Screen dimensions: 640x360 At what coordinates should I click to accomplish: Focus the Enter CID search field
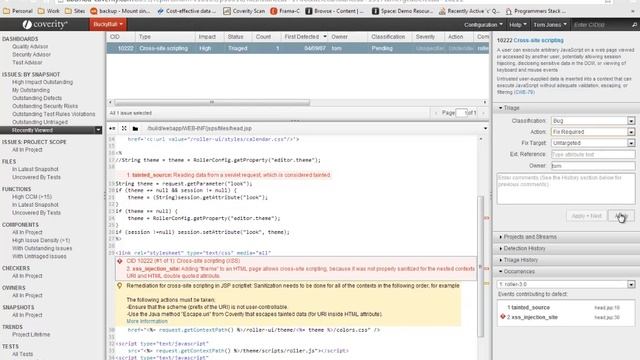coord(600,25)
